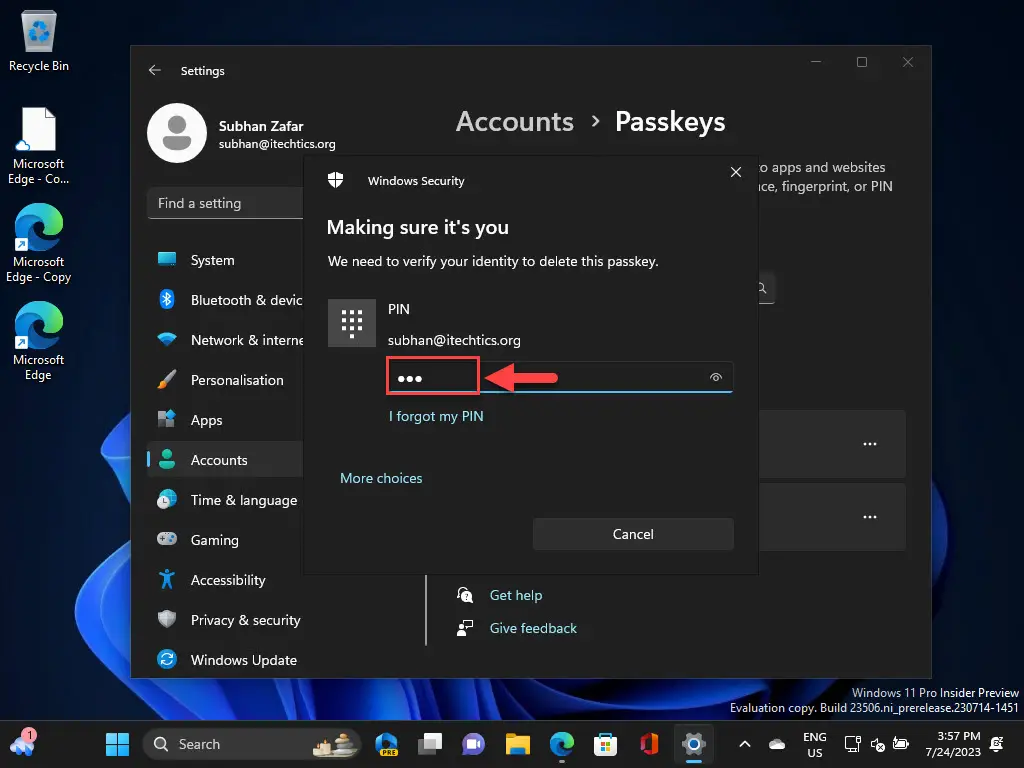This screenshot has width=1024, height=768.
Task: Go back using Settings back arrow
Action: [155, 71]
